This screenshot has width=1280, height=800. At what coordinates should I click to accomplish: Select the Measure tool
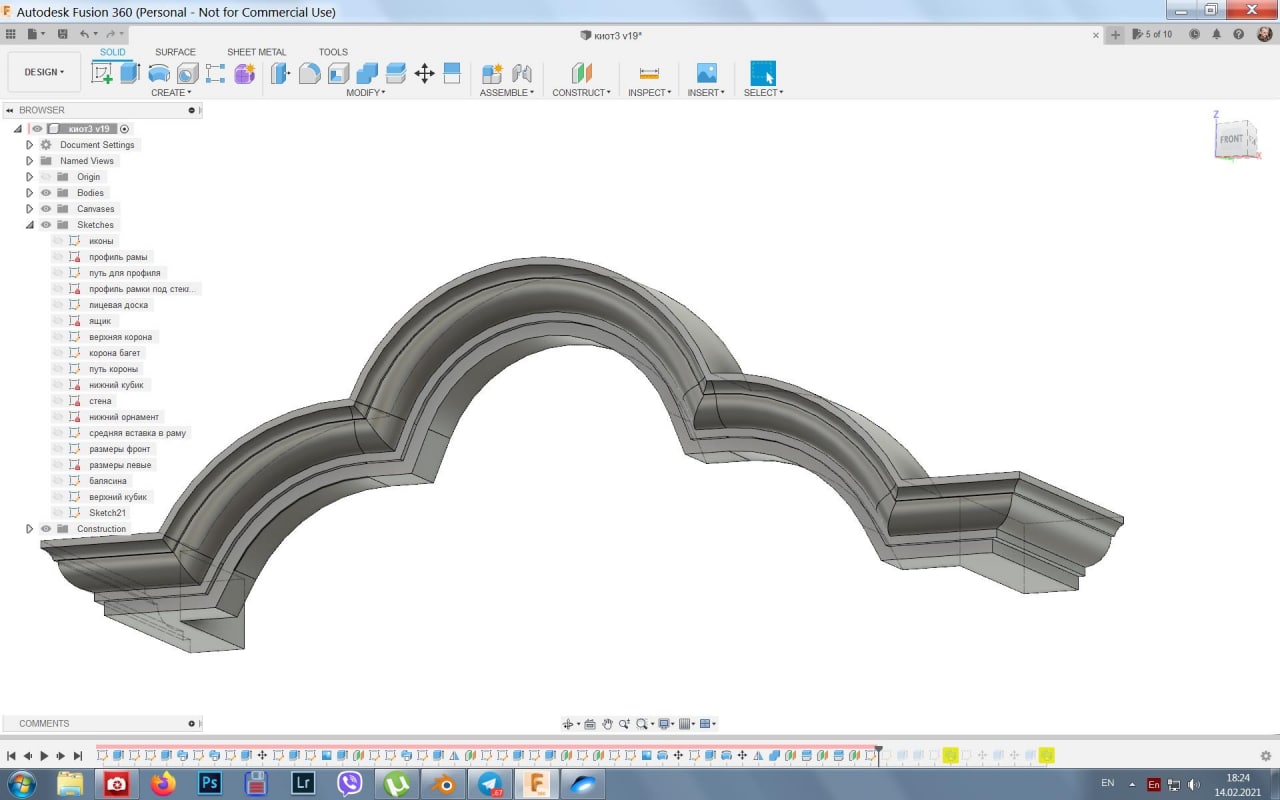click(649, 73)
